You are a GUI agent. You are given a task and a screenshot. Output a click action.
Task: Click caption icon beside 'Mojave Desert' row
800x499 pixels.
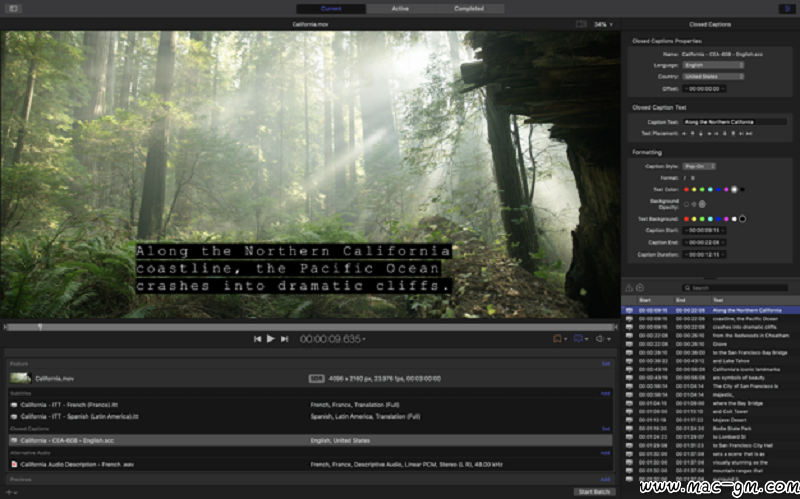[x=630, y=420]
